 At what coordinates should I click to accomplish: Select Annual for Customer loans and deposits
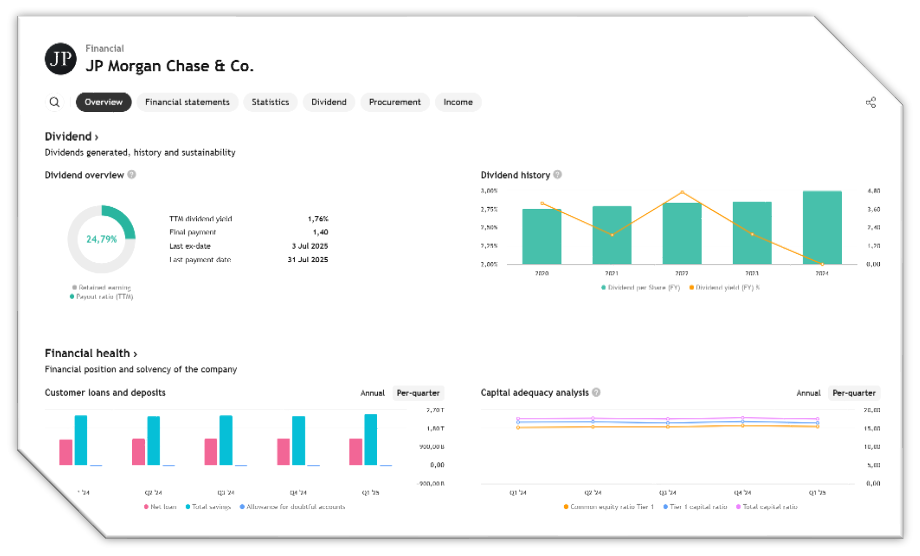pyautogui.click(x=373, y=393)
